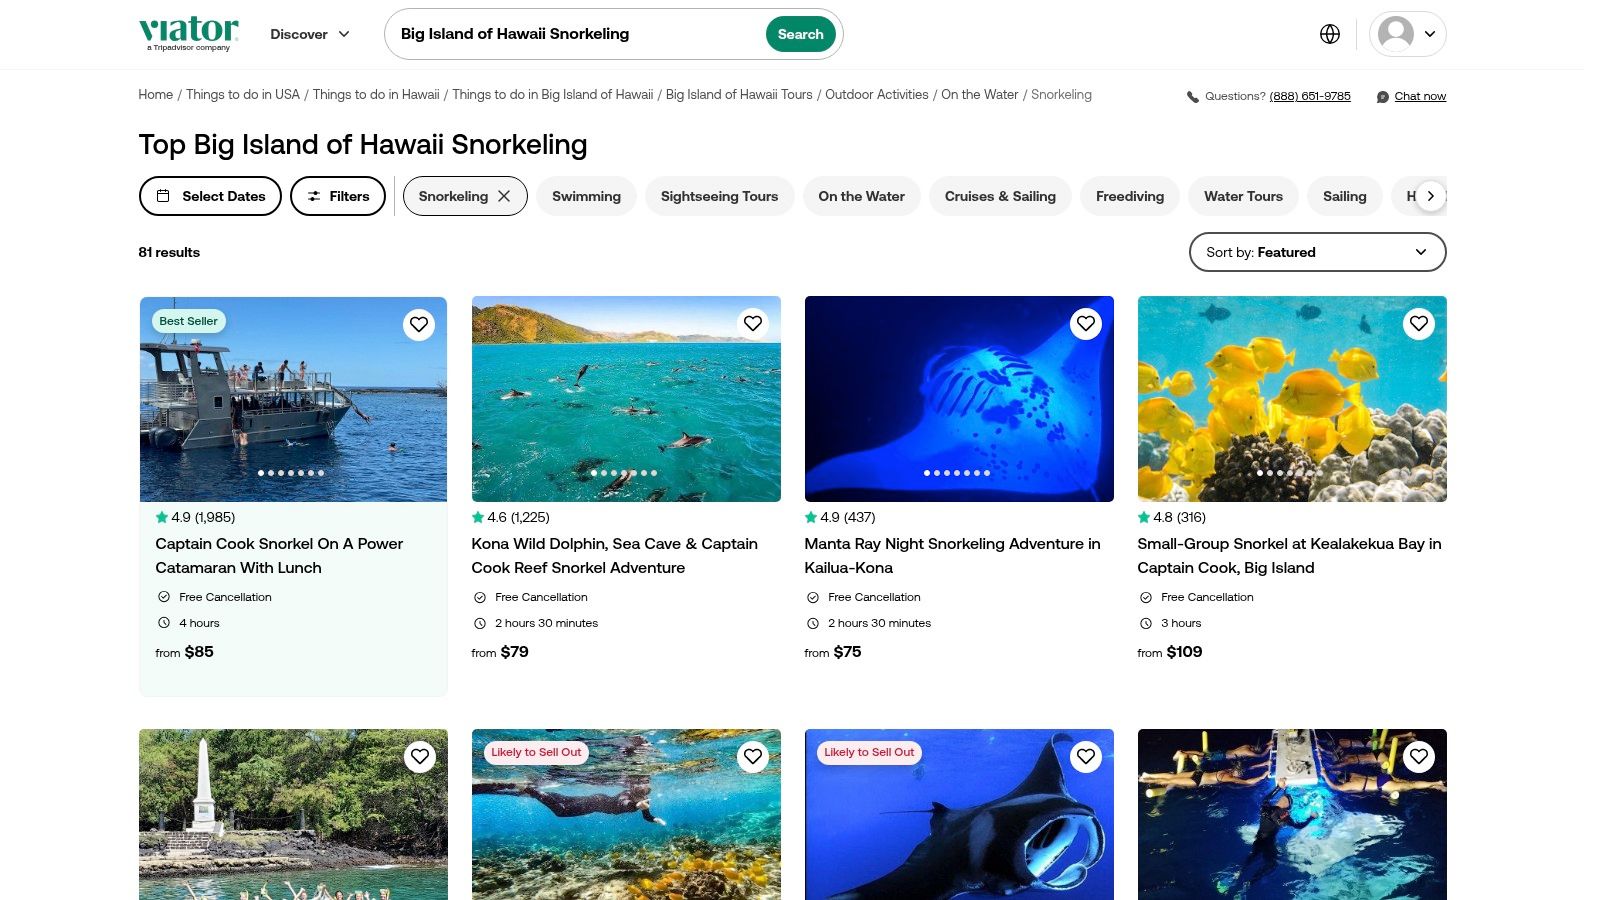Open Things to do in USA breadcrumb

pos(243,95)
